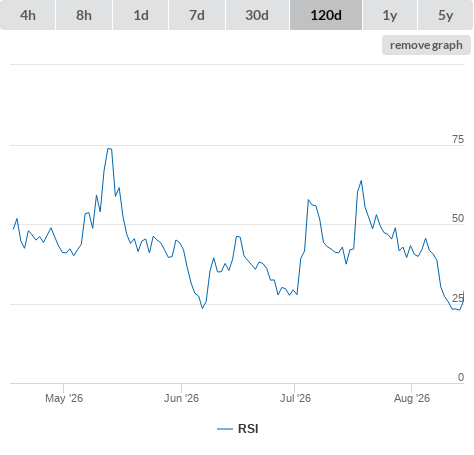Screen dimensions: 474x455
Task: Click the Aug '26 axis label
Action: 412,398
